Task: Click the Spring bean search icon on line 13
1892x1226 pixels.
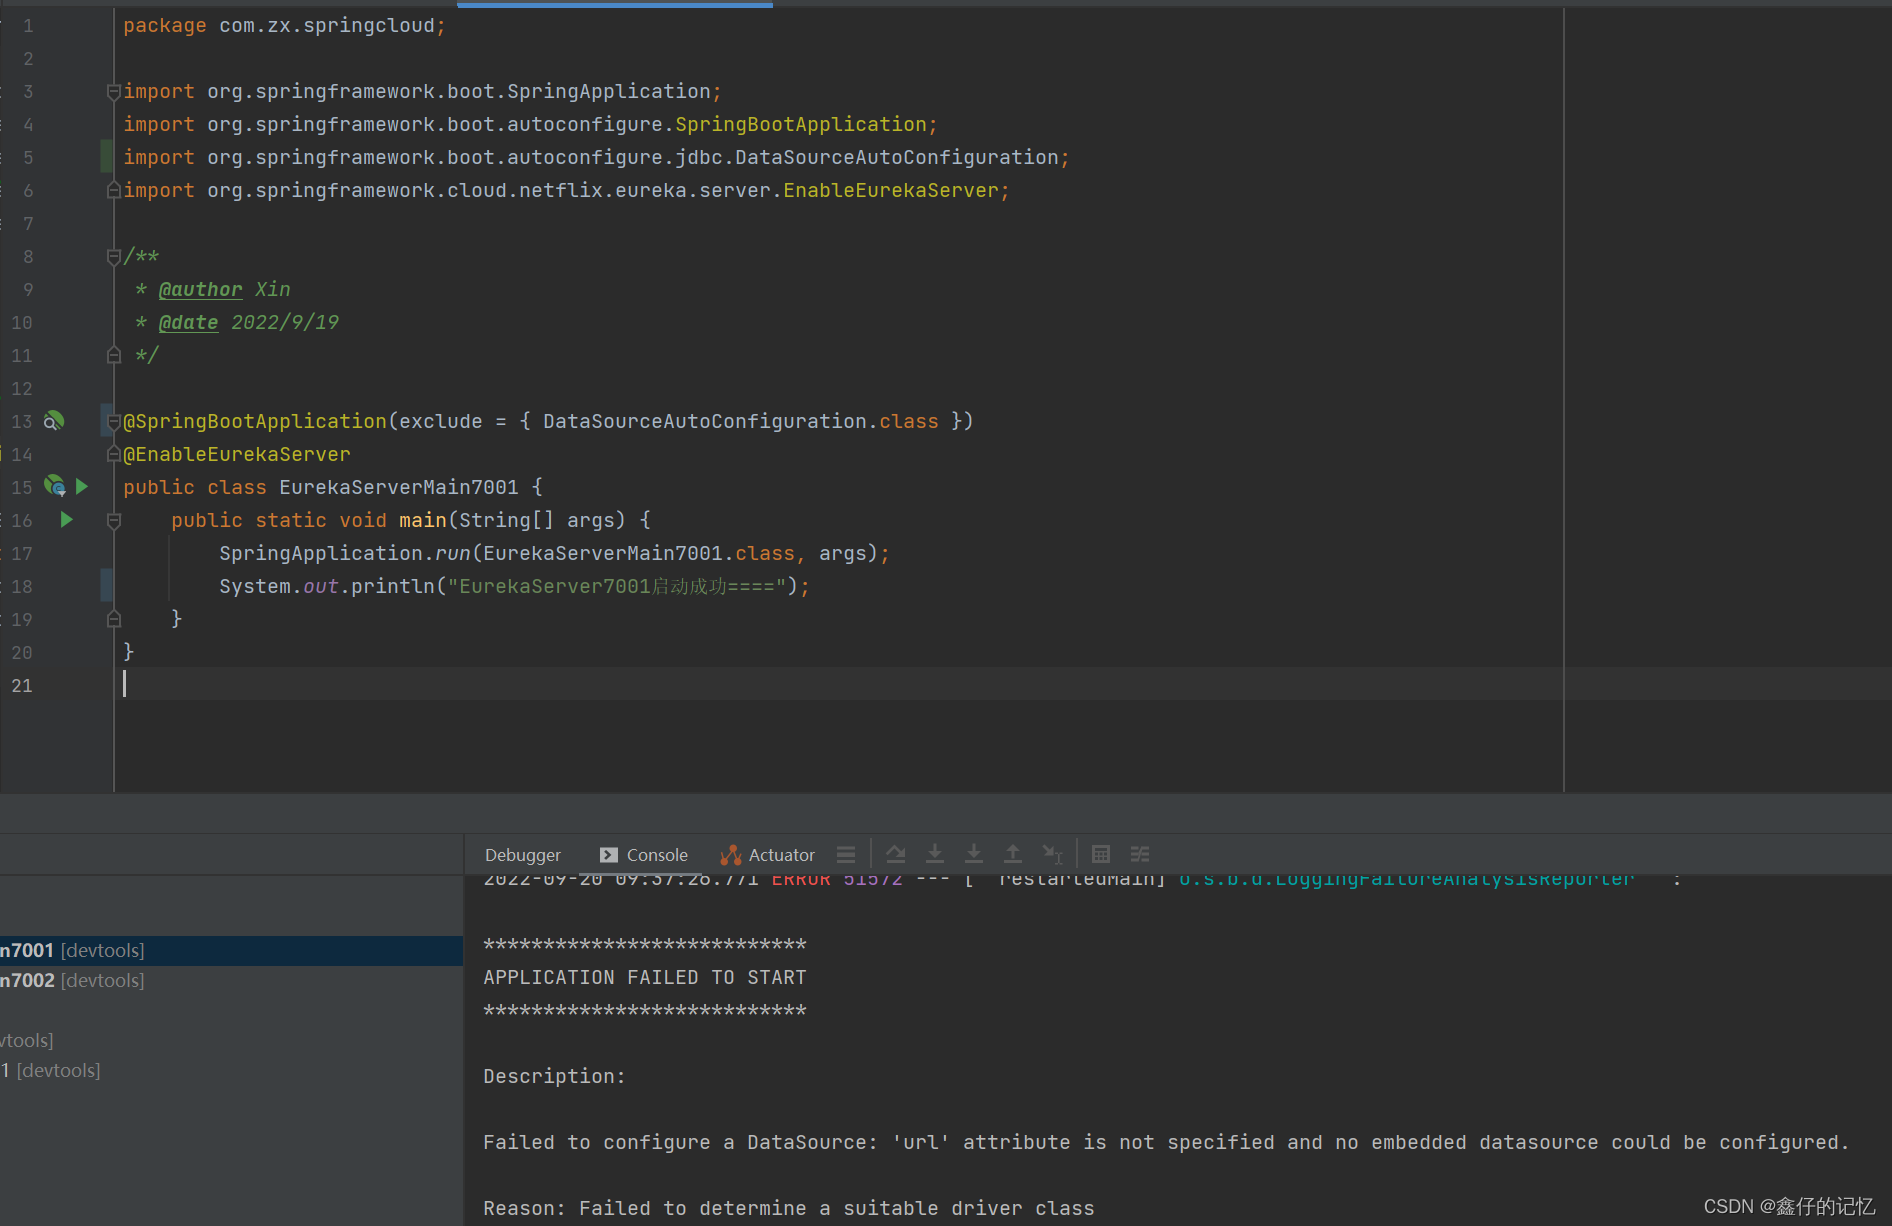Action: (54, 421)
